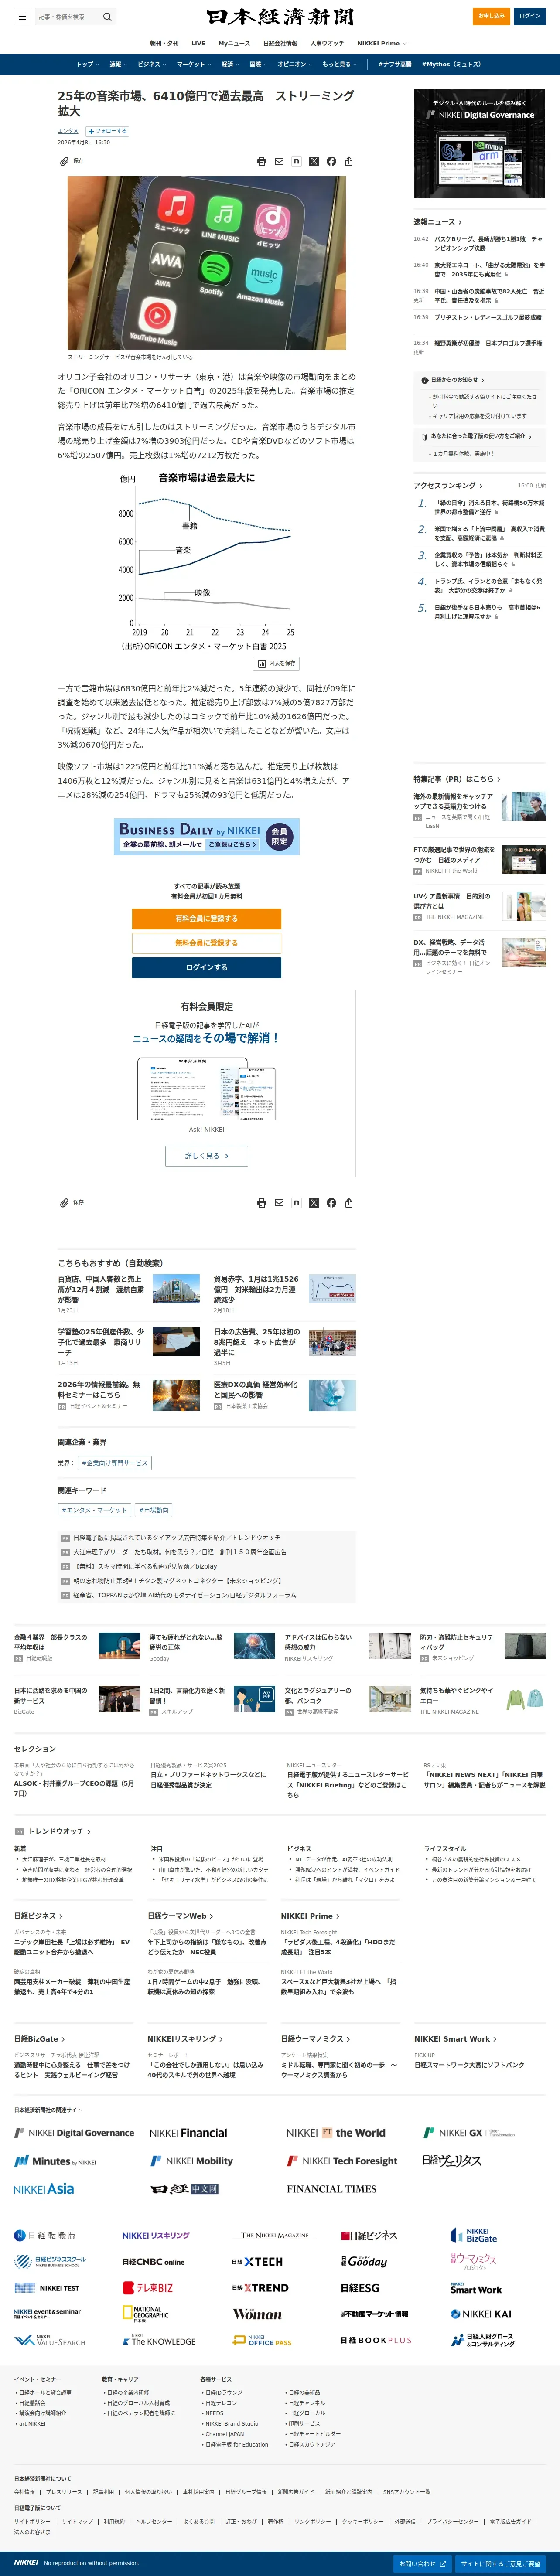The width and height of the screenshot is (560, 2576).
Task: Open the 日経ヴェリタス logo link
Action: (x=452, y=2161)
